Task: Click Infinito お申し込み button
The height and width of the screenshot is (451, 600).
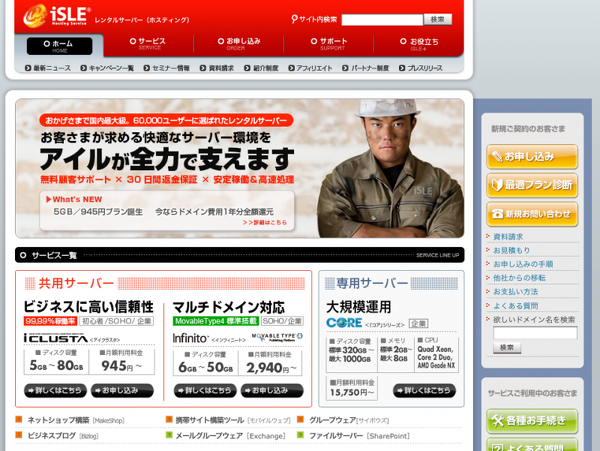Action: point(272,391)
